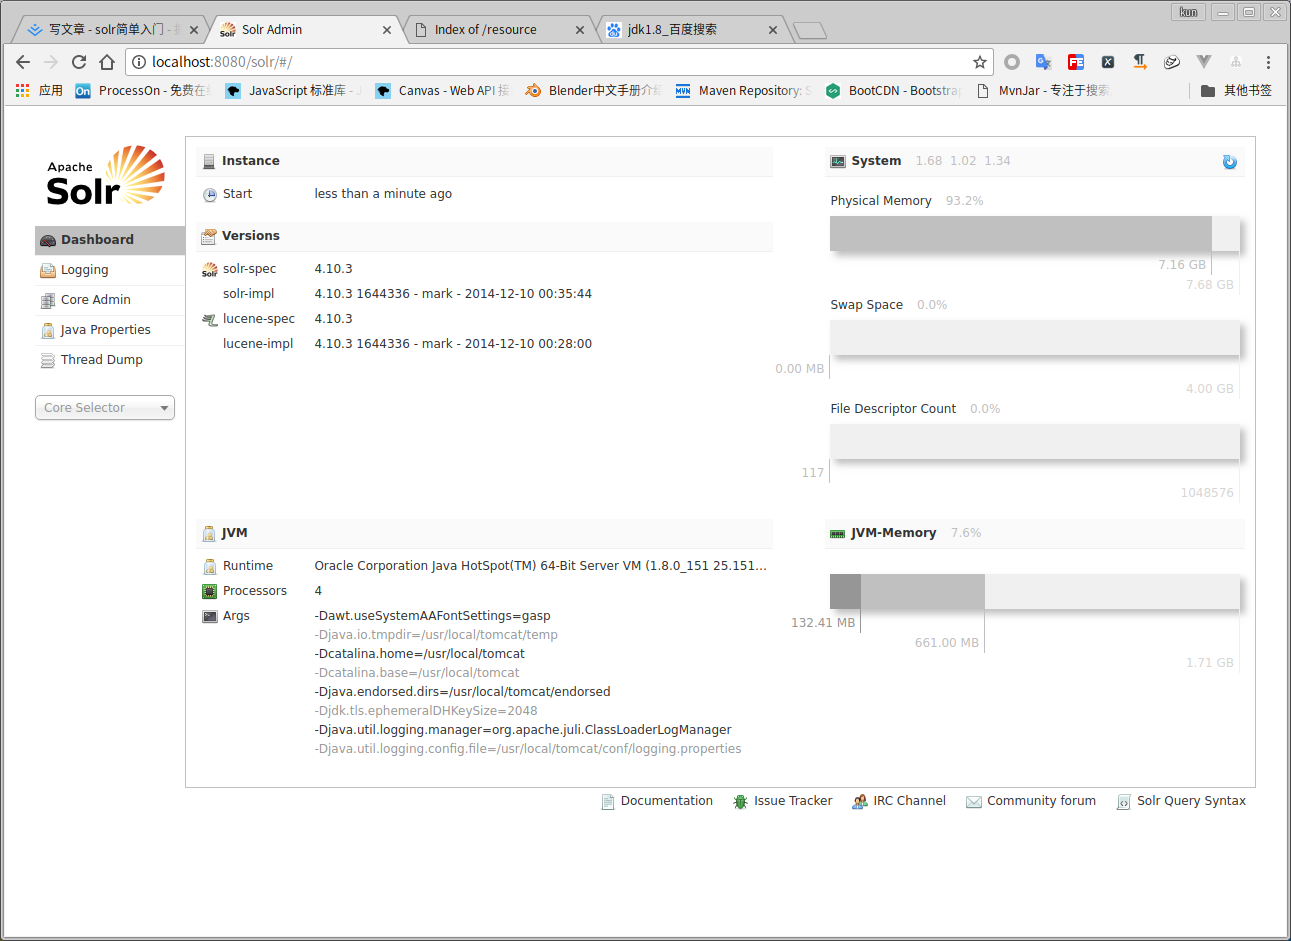Click the Instance server icon
1291x941 pixels.
coord(209,162)
